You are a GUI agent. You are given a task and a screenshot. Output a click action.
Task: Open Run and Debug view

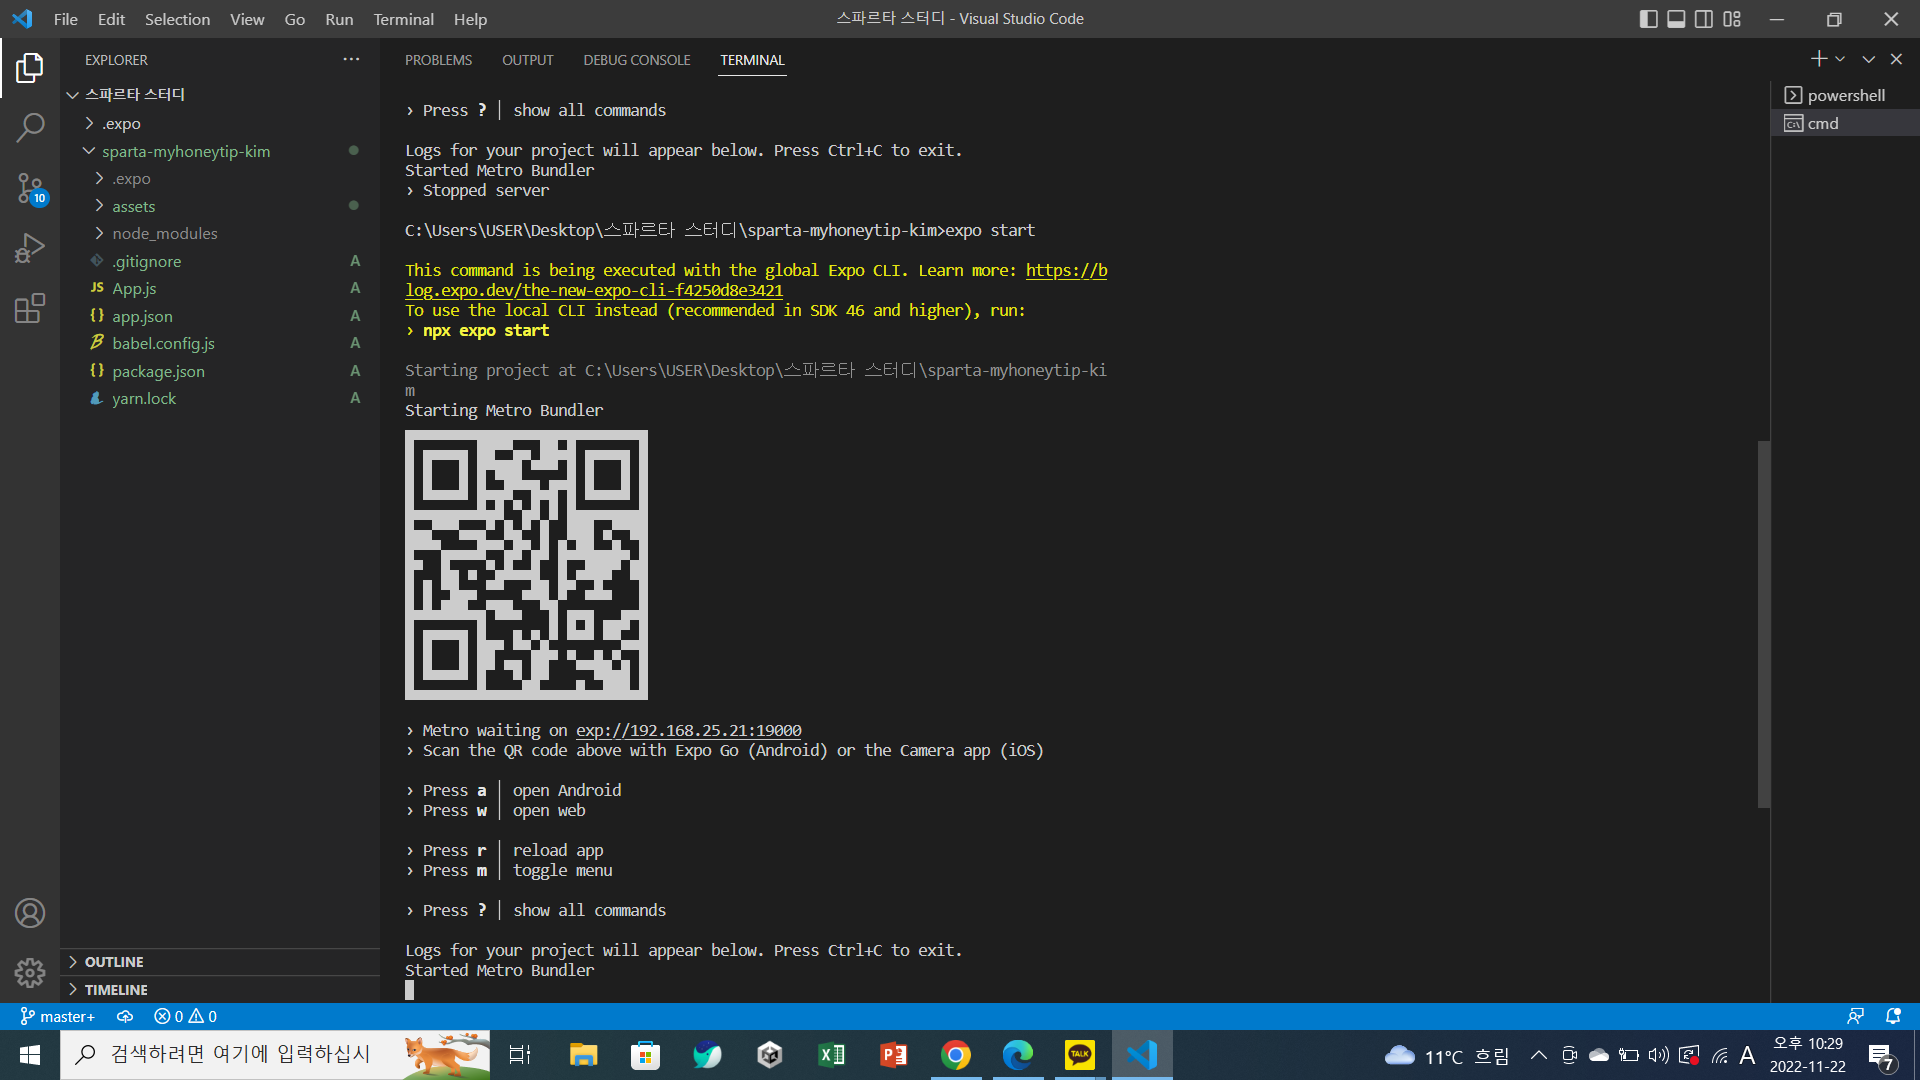click(x=30, y=248)
